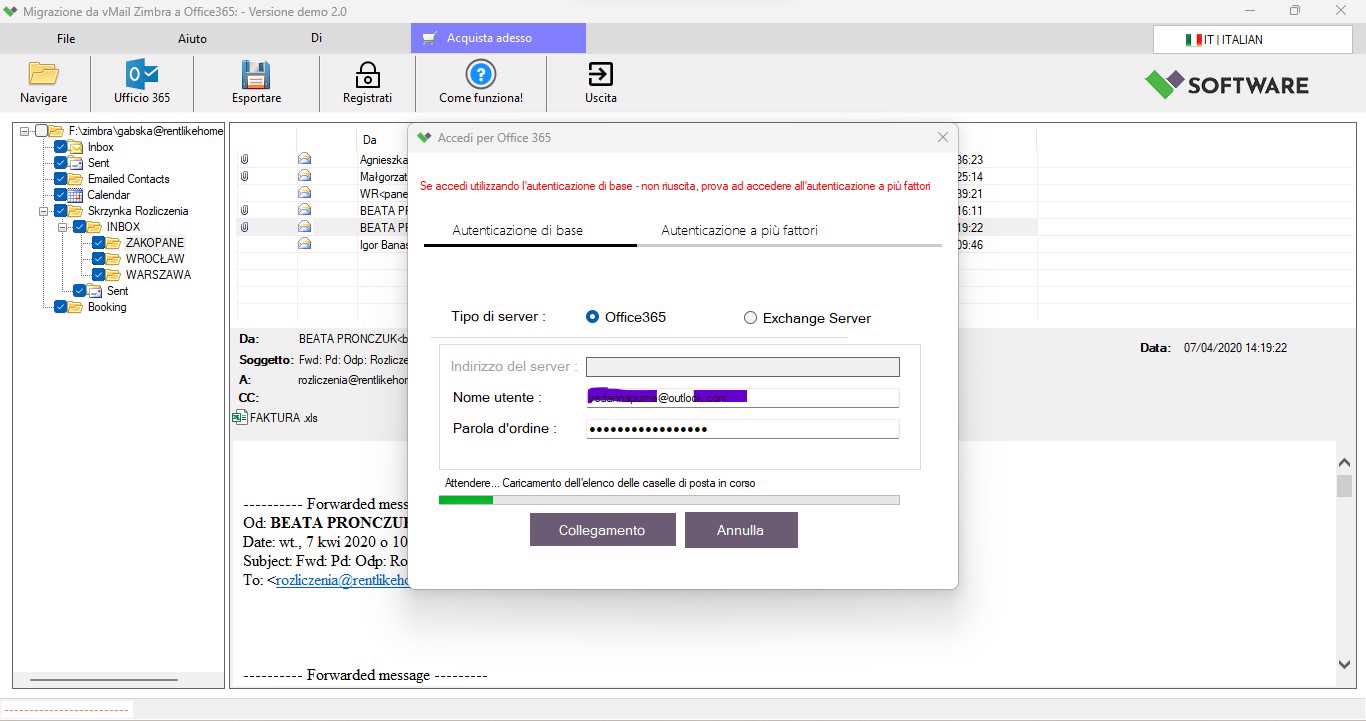This screenshot has width=1366, height=721.
Task: Click the Uscita exit icon
Action: pos(600,74)
